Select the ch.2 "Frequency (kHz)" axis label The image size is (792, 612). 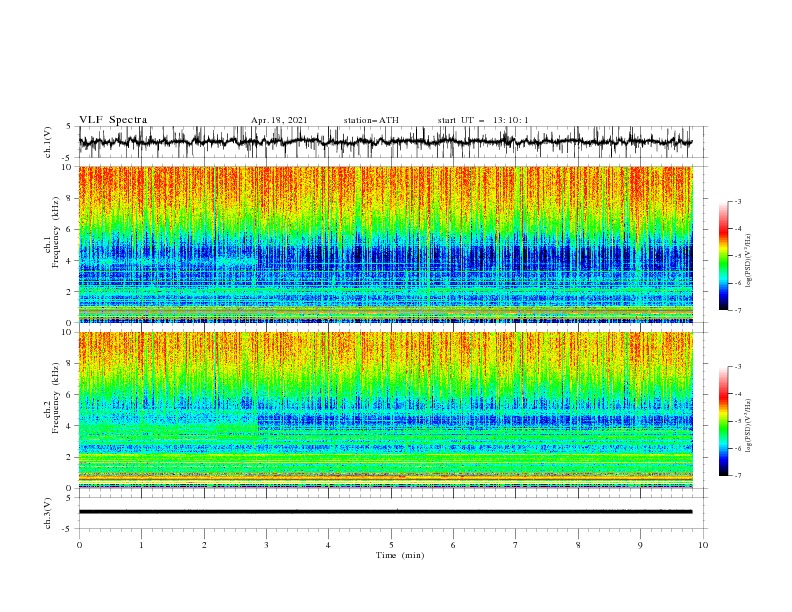(x=56, y=397)
